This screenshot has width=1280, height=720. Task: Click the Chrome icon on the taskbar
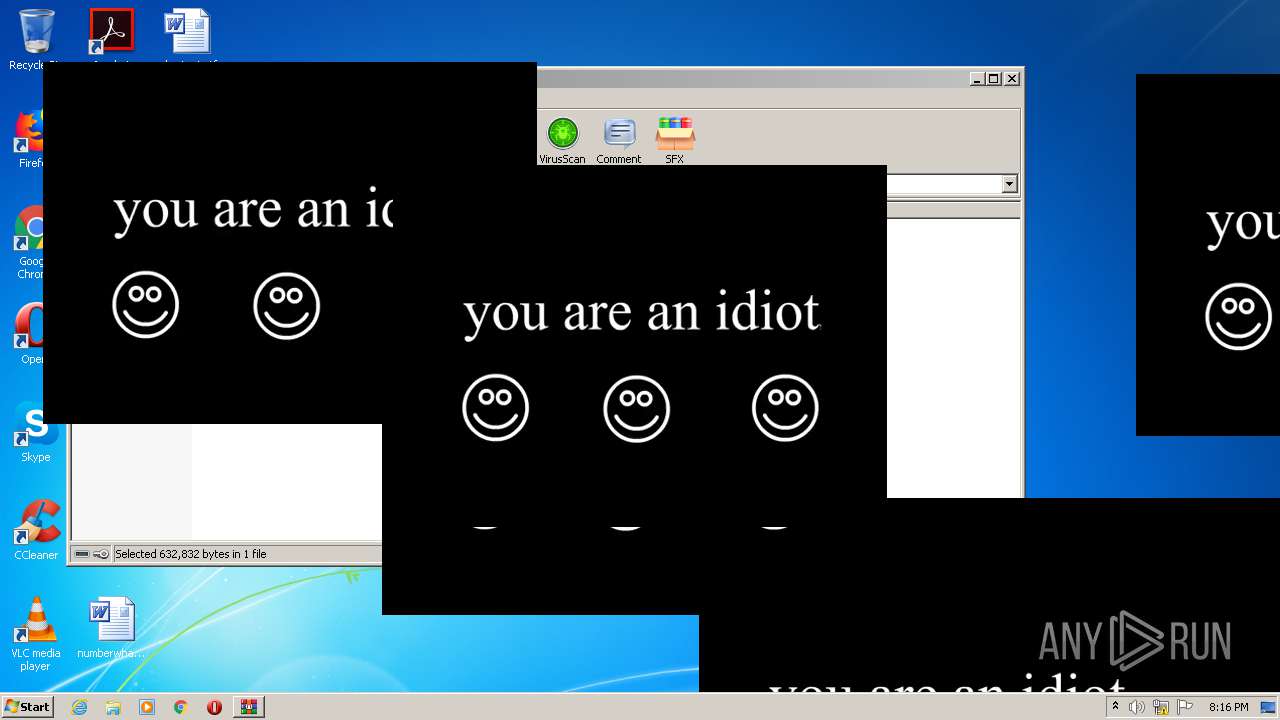(180, 707)
